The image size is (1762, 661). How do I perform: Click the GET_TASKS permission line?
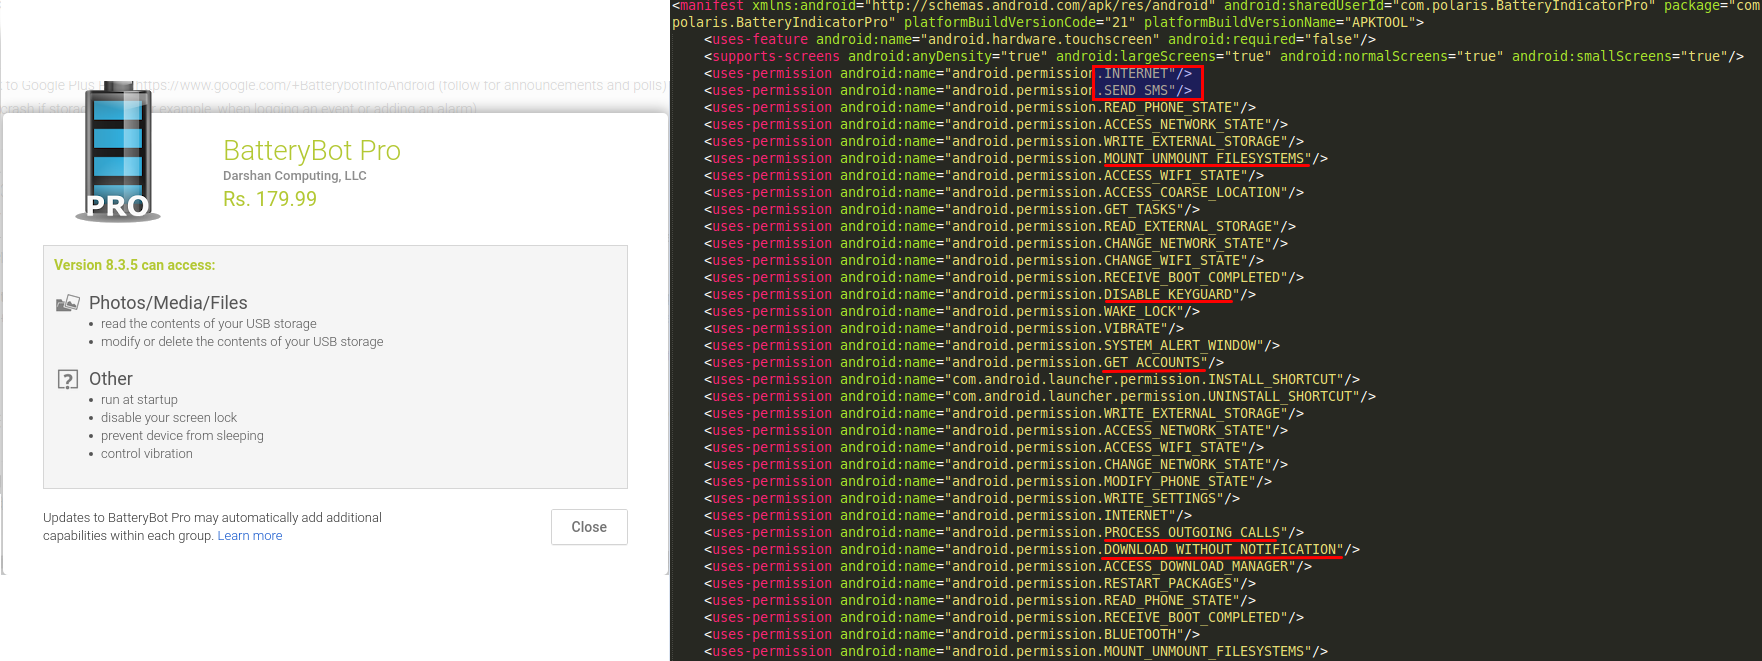pos(952,210)
